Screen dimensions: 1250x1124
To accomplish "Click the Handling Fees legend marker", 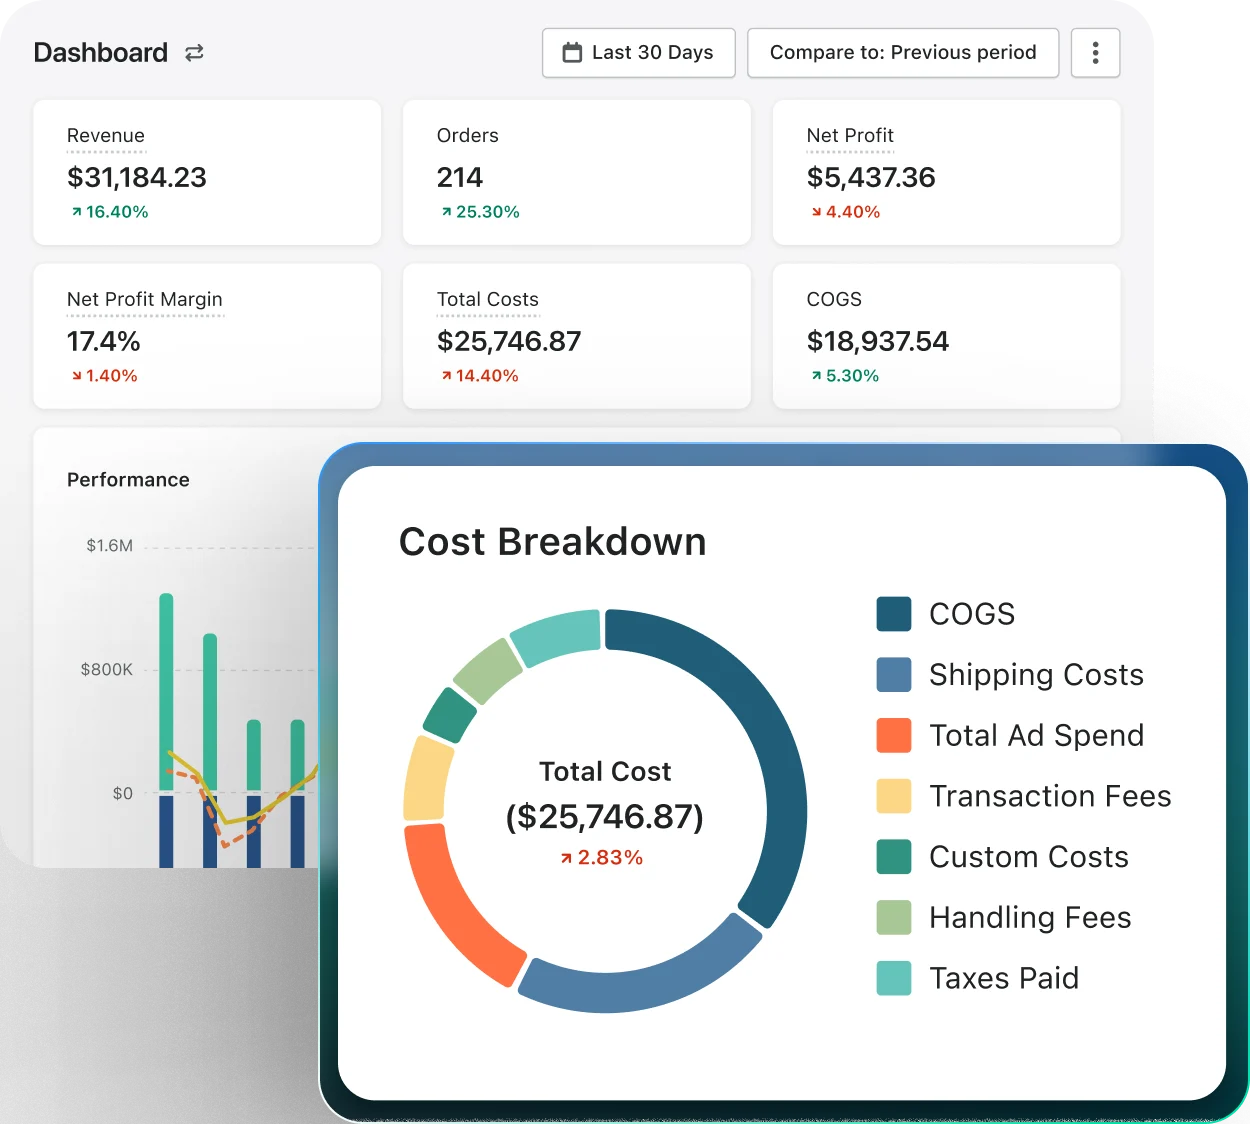I will (x=893, y=917).
